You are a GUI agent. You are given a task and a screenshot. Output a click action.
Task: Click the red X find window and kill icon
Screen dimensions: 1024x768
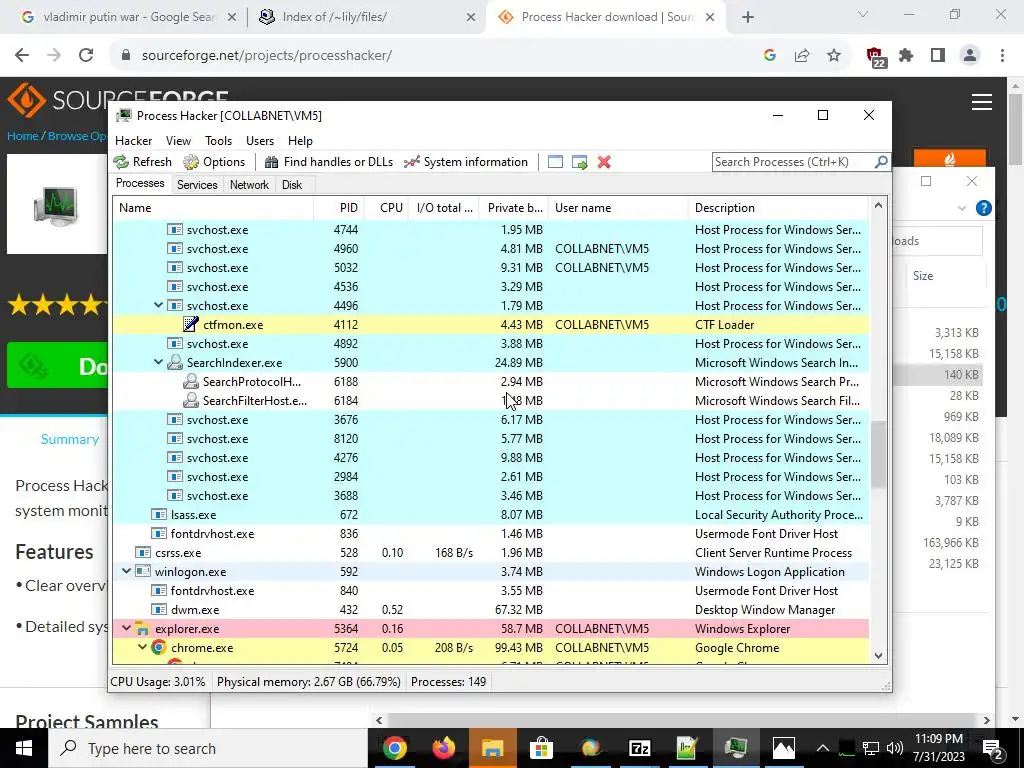[604, 162]
